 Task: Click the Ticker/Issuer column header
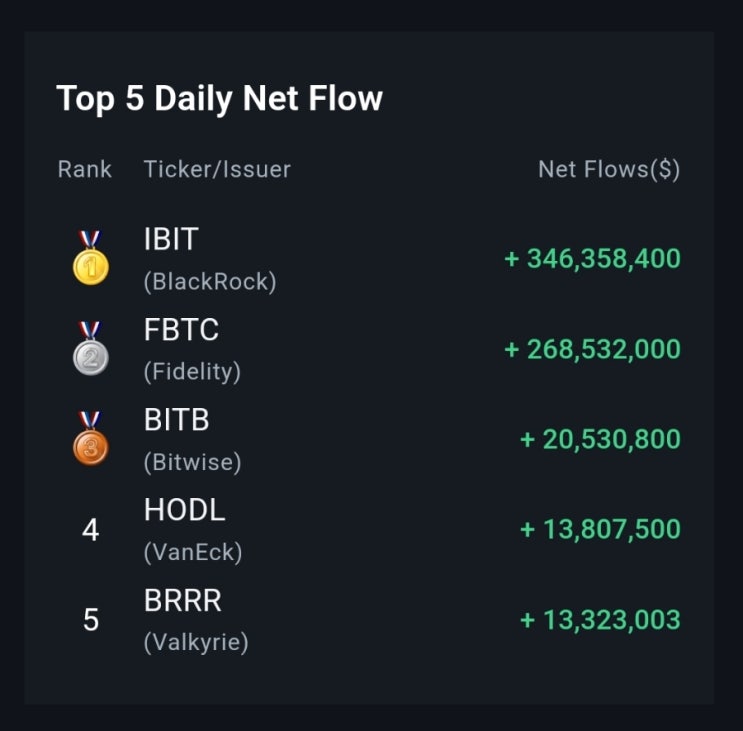coord(217,169)
